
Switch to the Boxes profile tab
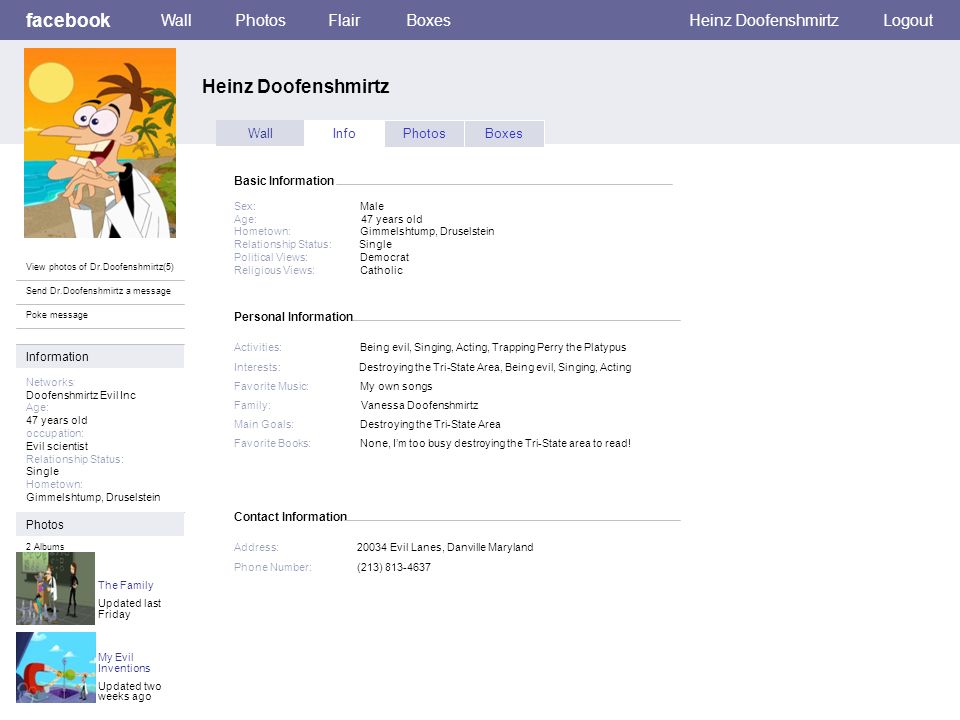pos(504,133)
